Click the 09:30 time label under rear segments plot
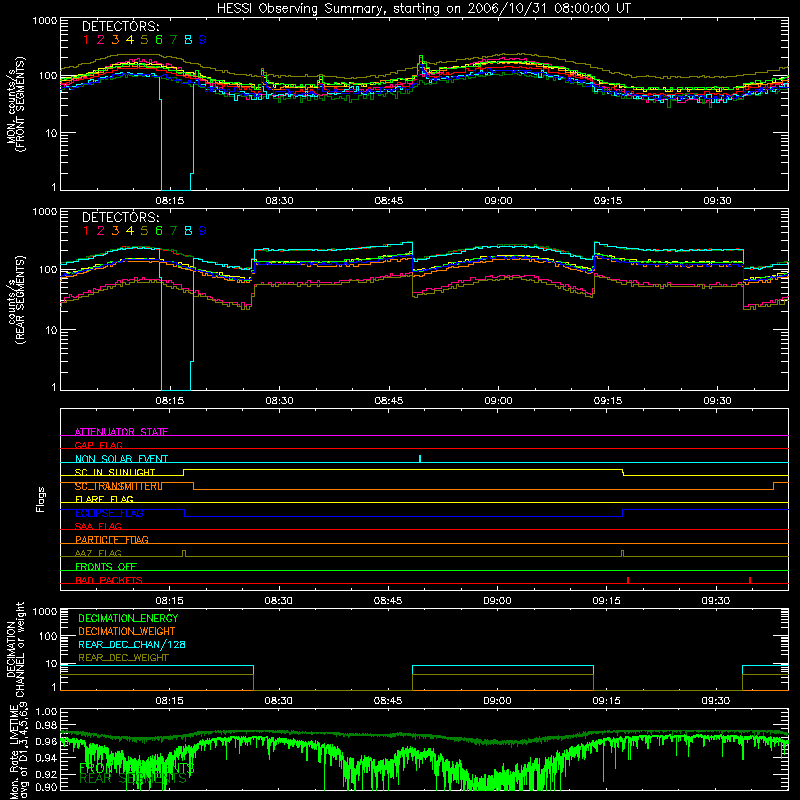The width and height of the screenshot is (800, 800). (x=717, y=401)
